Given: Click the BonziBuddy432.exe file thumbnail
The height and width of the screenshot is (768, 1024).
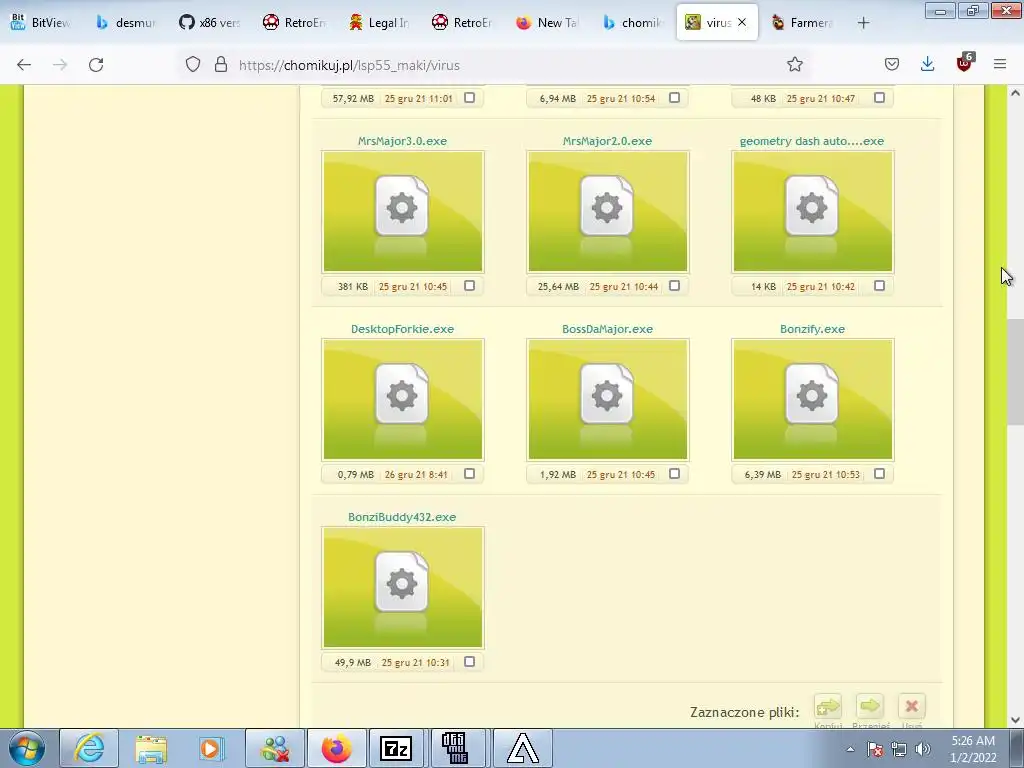Looking at the screenshot, I should (402, 588).
